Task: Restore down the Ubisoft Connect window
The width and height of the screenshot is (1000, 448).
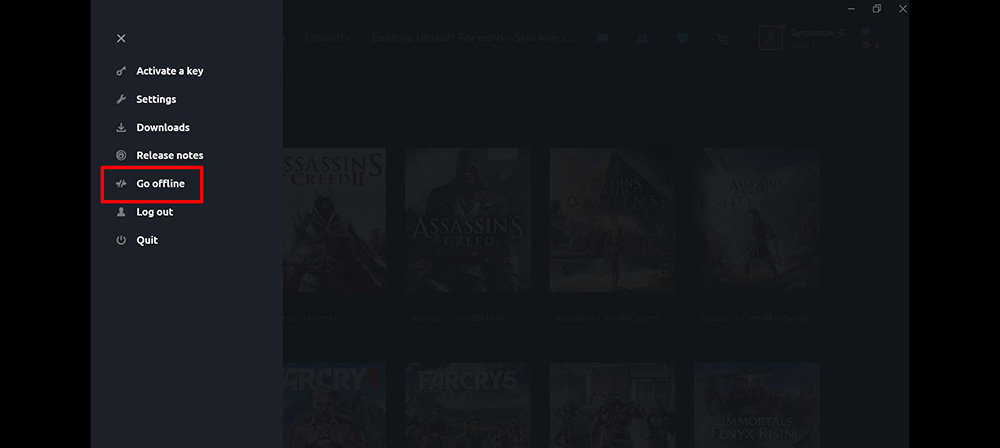Action: pyautogui.click(x=877, y=9)
